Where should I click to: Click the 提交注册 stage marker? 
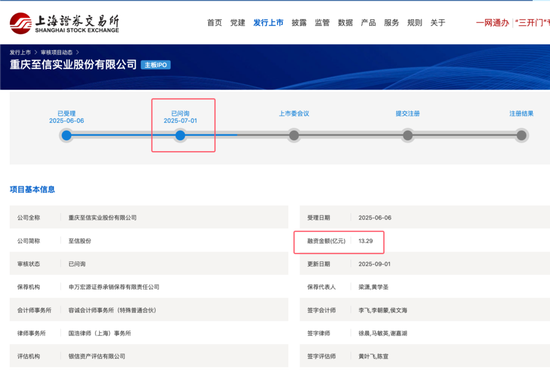point(408,135)
